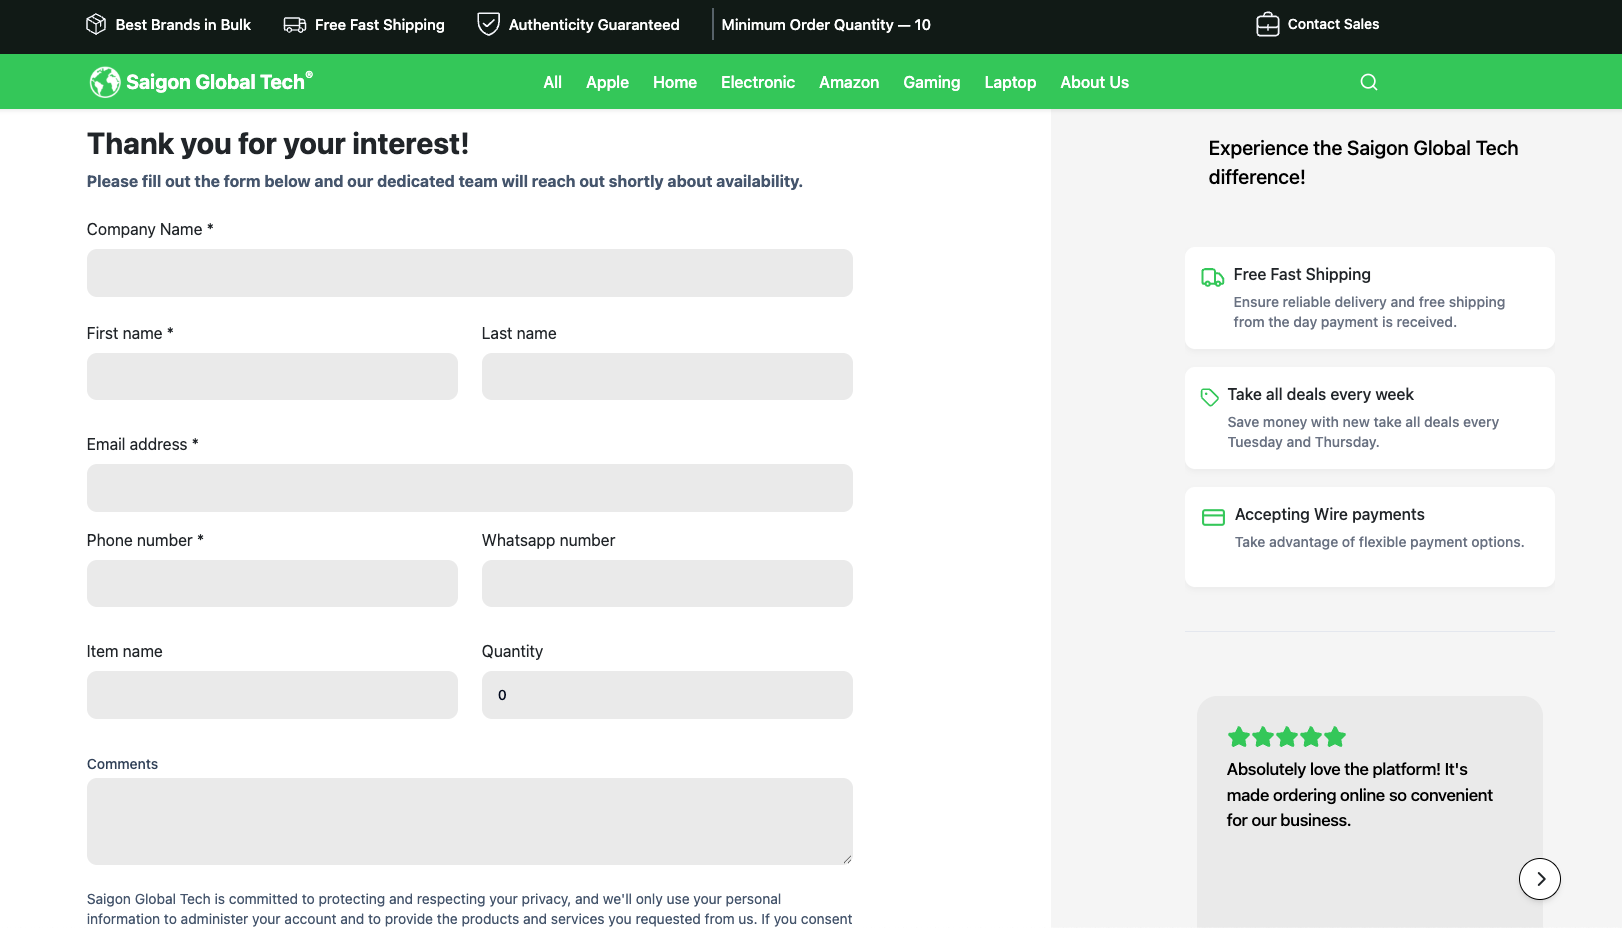Click the Best Brands in Bulk box icon
The height and width of the screenshot is (928, 1622).
point(96,24)
